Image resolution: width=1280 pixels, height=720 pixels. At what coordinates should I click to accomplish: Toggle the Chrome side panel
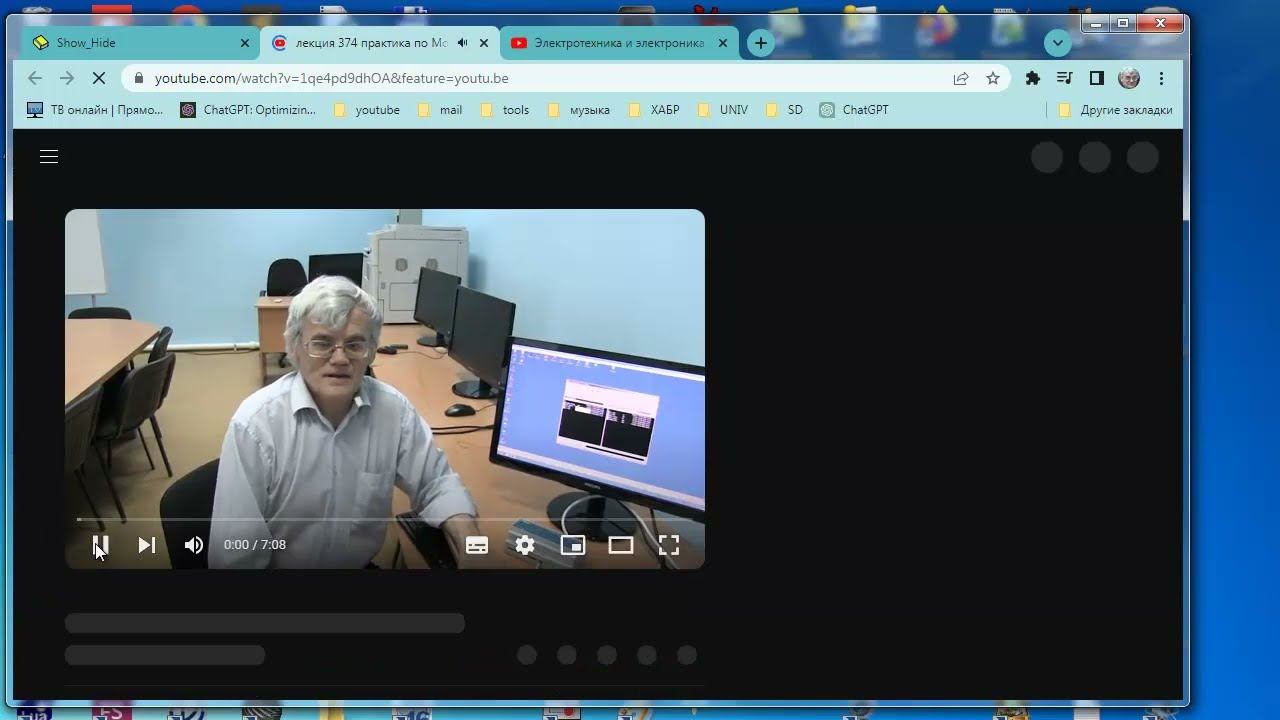[1097, 78]
